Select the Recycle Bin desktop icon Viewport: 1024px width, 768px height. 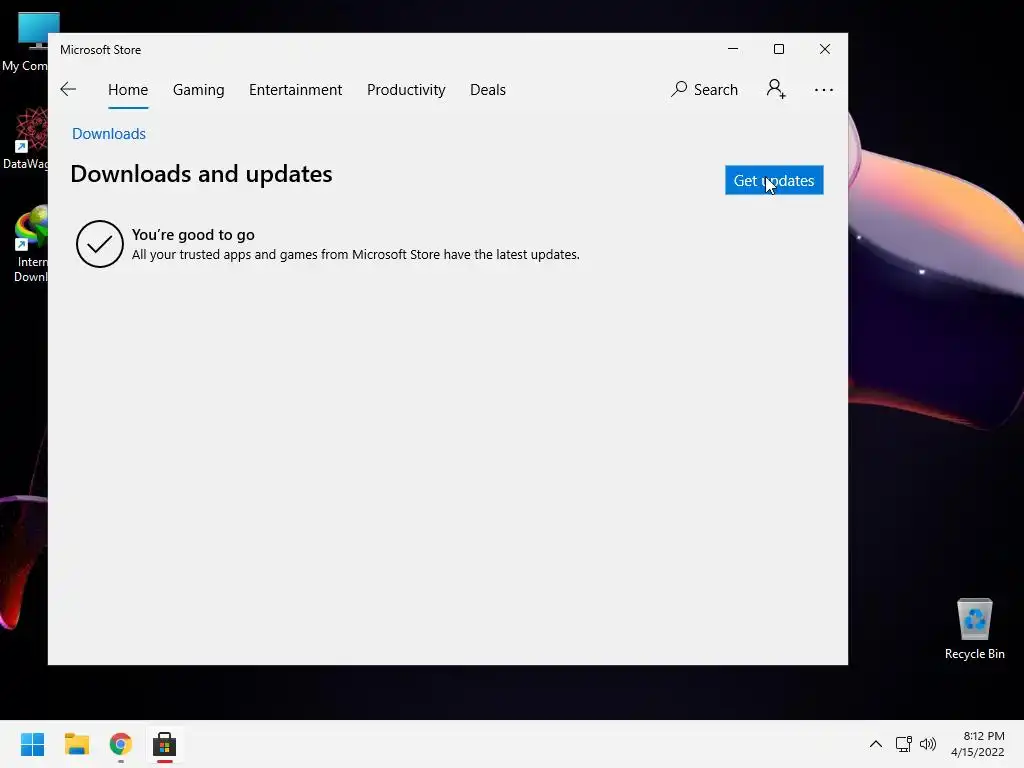click(974, 628)
